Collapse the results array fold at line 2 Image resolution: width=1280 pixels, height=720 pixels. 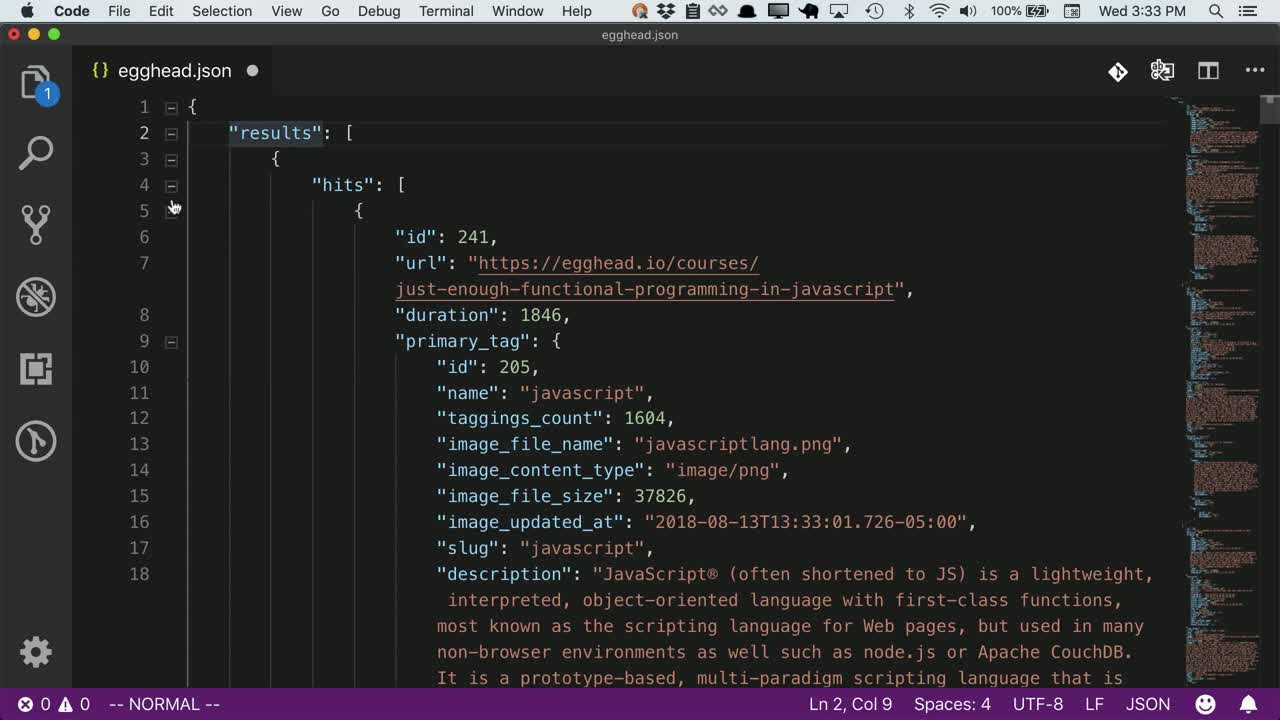tap(171, 133)
